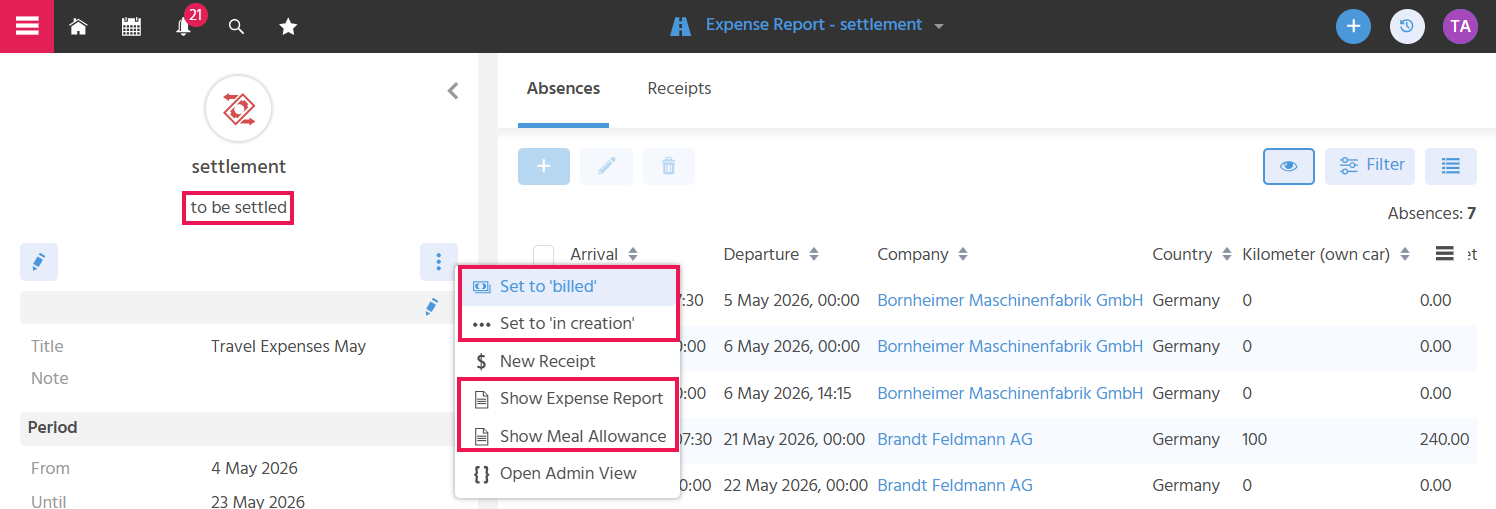1496x509 pixels.
Task: Open Brandt Feldmann AG link in 22 May row
Action: coord(955,485)
